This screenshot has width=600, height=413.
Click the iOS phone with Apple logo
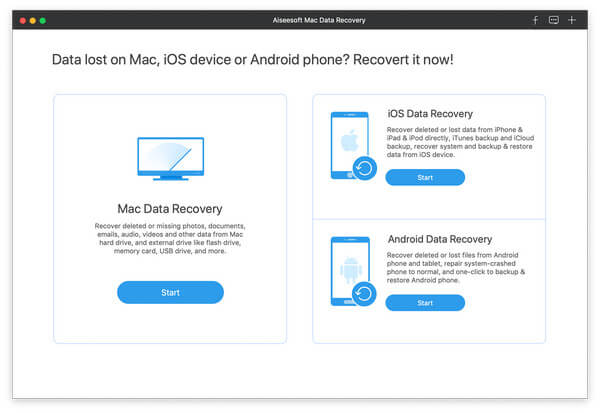tap(347, 143)
